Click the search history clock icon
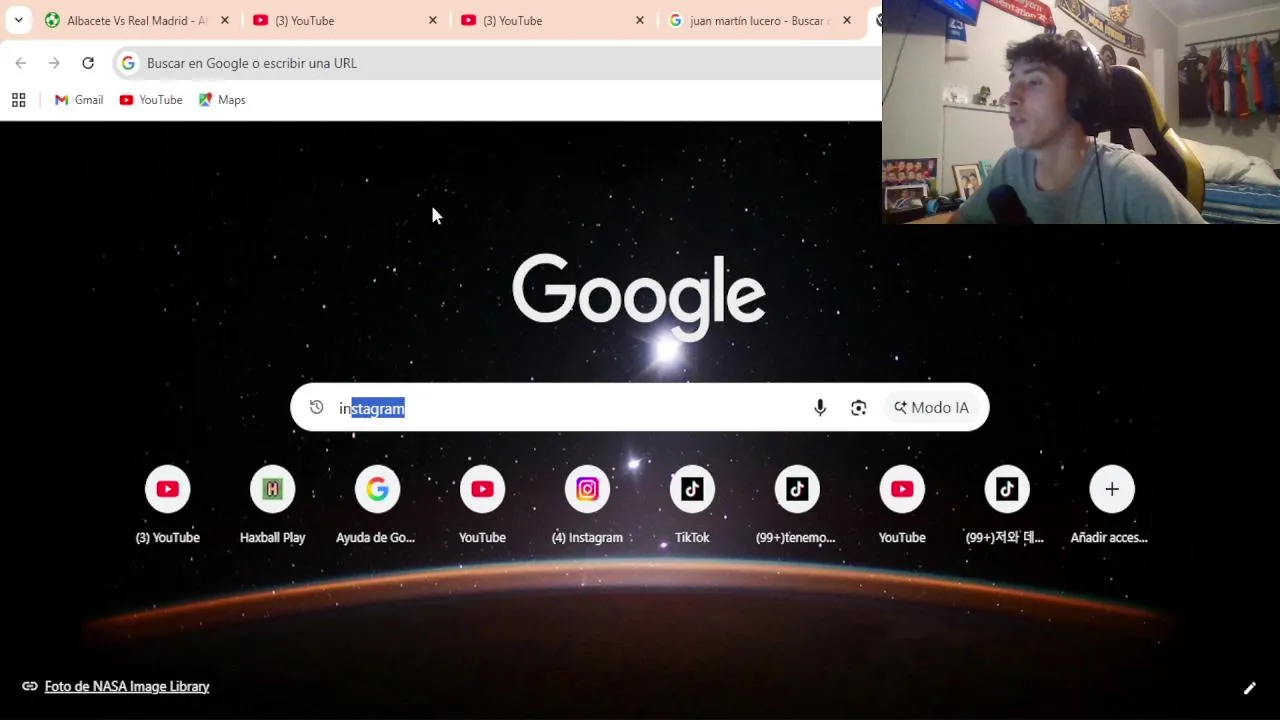The height and width of the screenshot is (720, 1280). point(316,407)
